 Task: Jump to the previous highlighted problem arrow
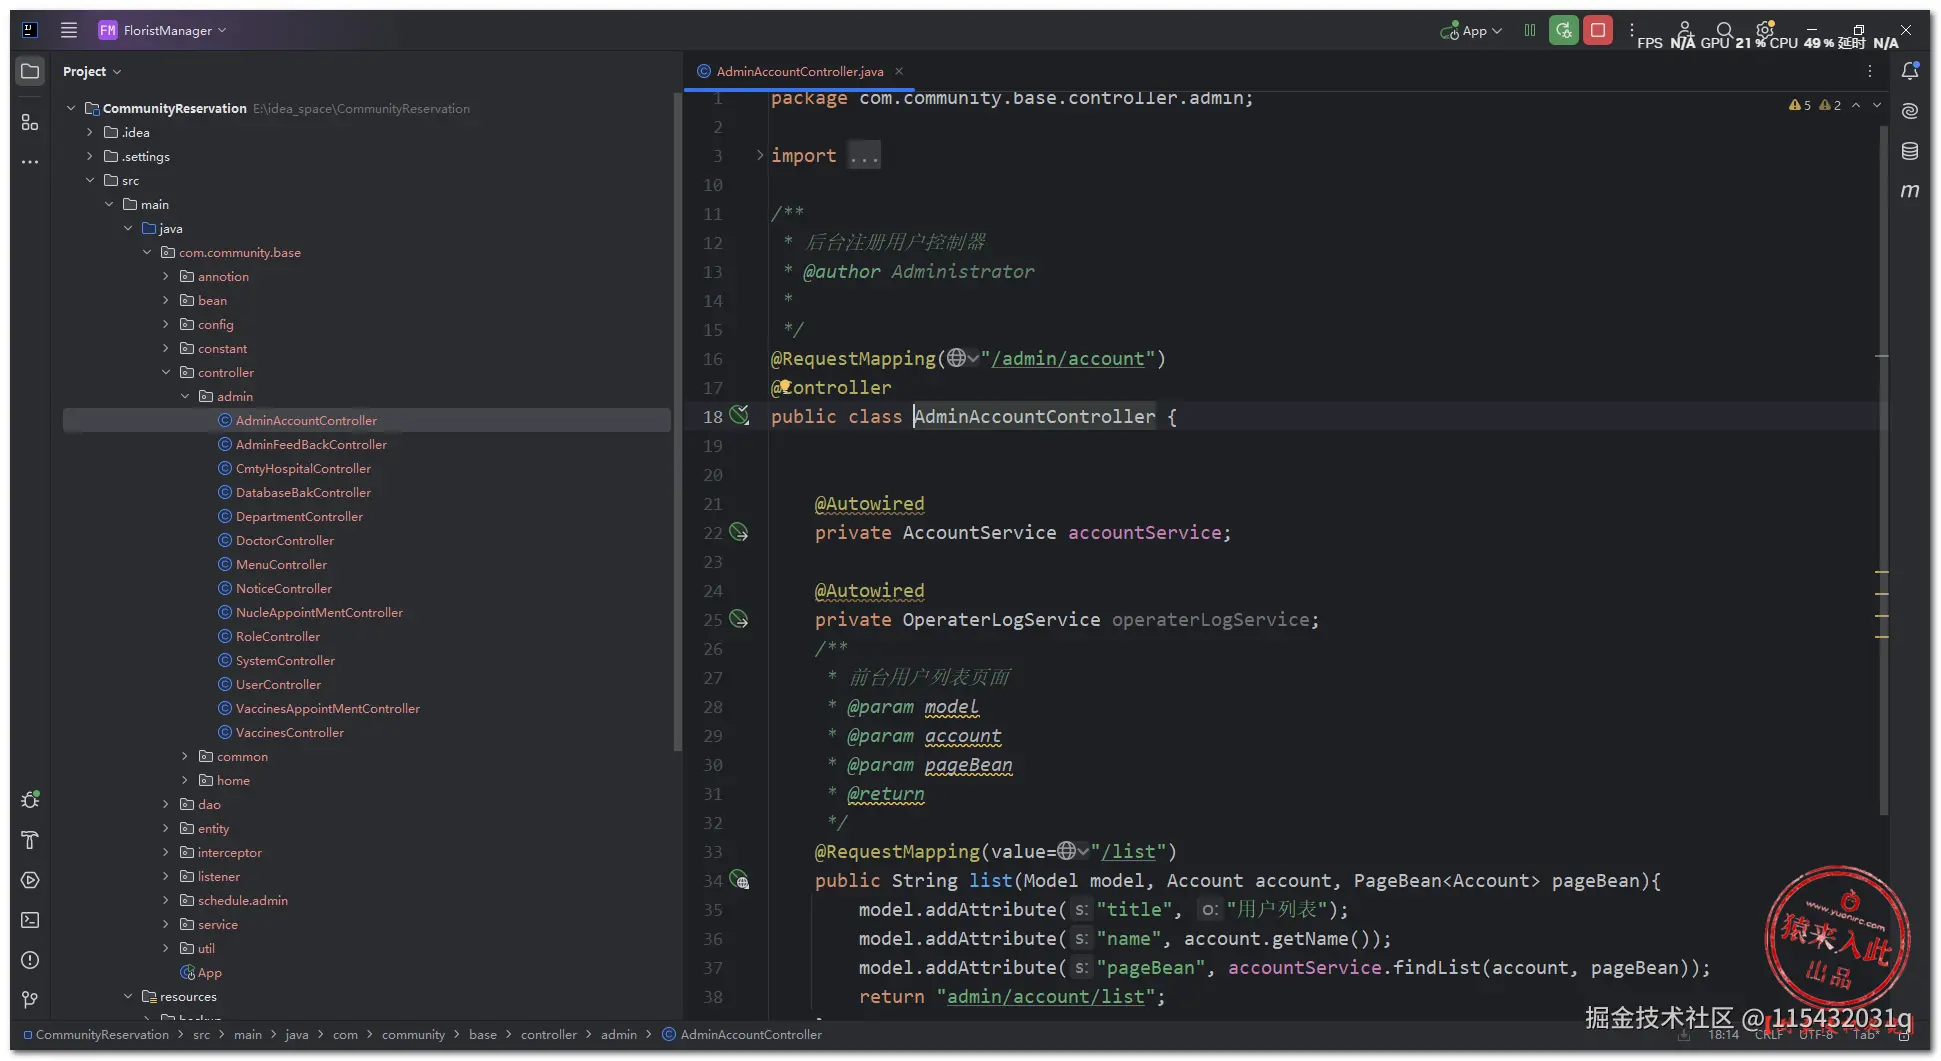[1856, 105]
